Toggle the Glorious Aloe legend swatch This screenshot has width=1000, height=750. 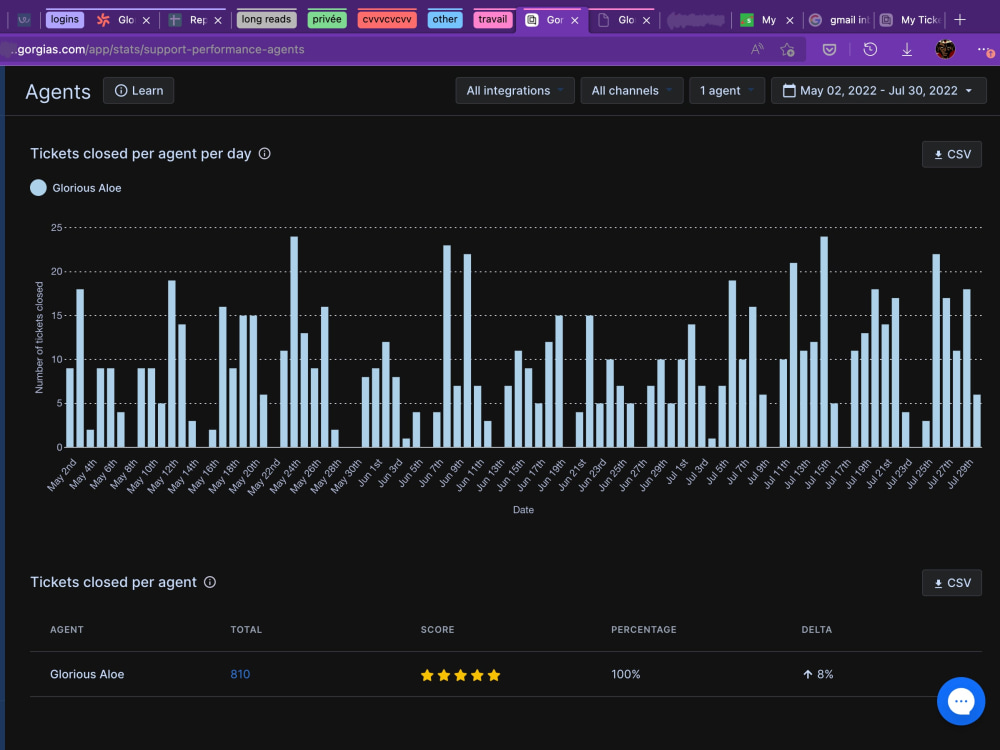(x=38, y=188)
